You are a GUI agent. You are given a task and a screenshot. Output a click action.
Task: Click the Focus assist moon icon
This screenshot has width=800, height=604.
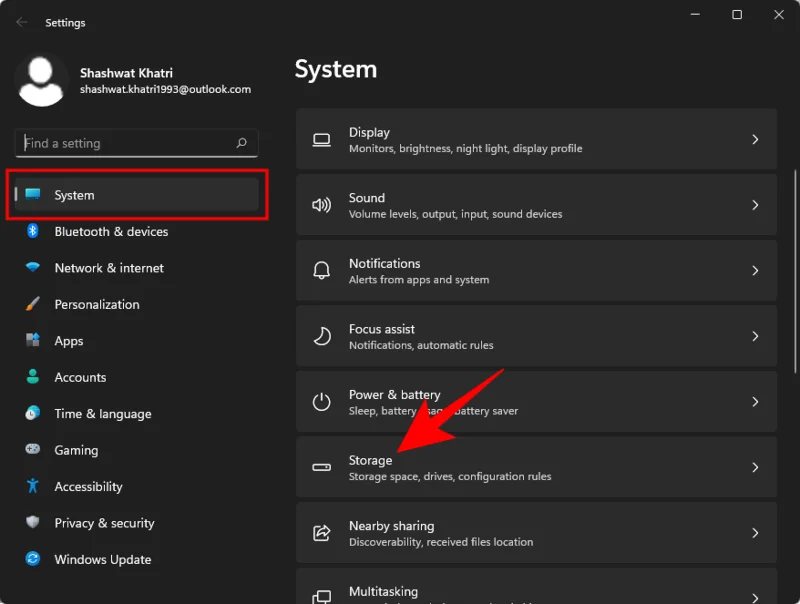(x=321, y=336)
